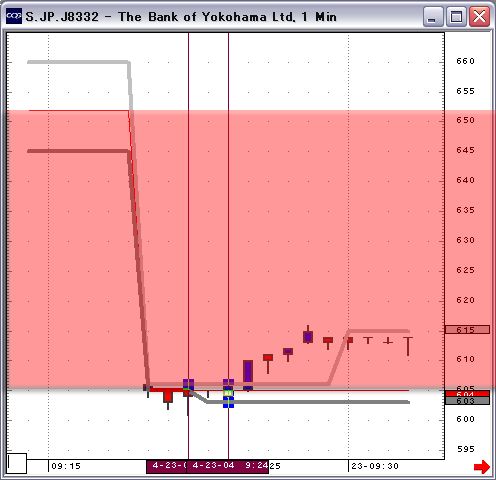
Task: Click the 645 price scale label
Action: point(465,150)
